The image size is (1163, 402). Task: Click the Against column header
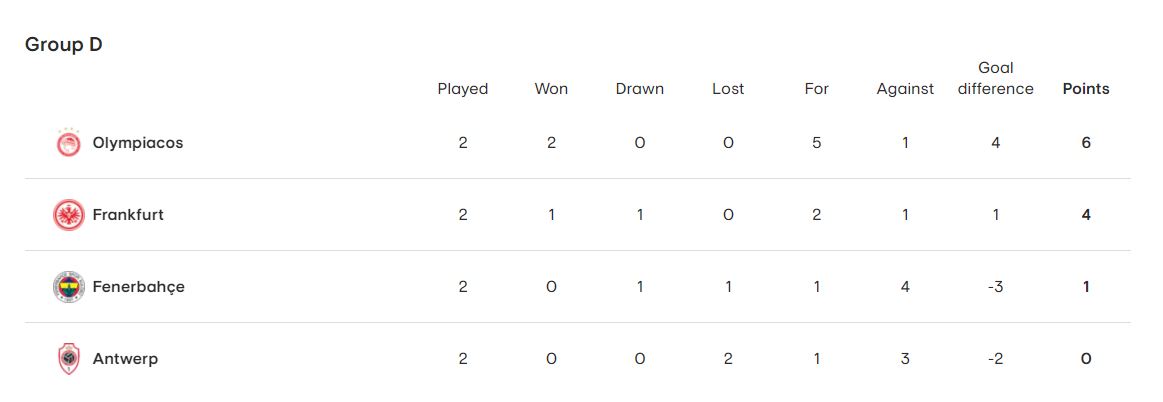[x=905, y=89]
